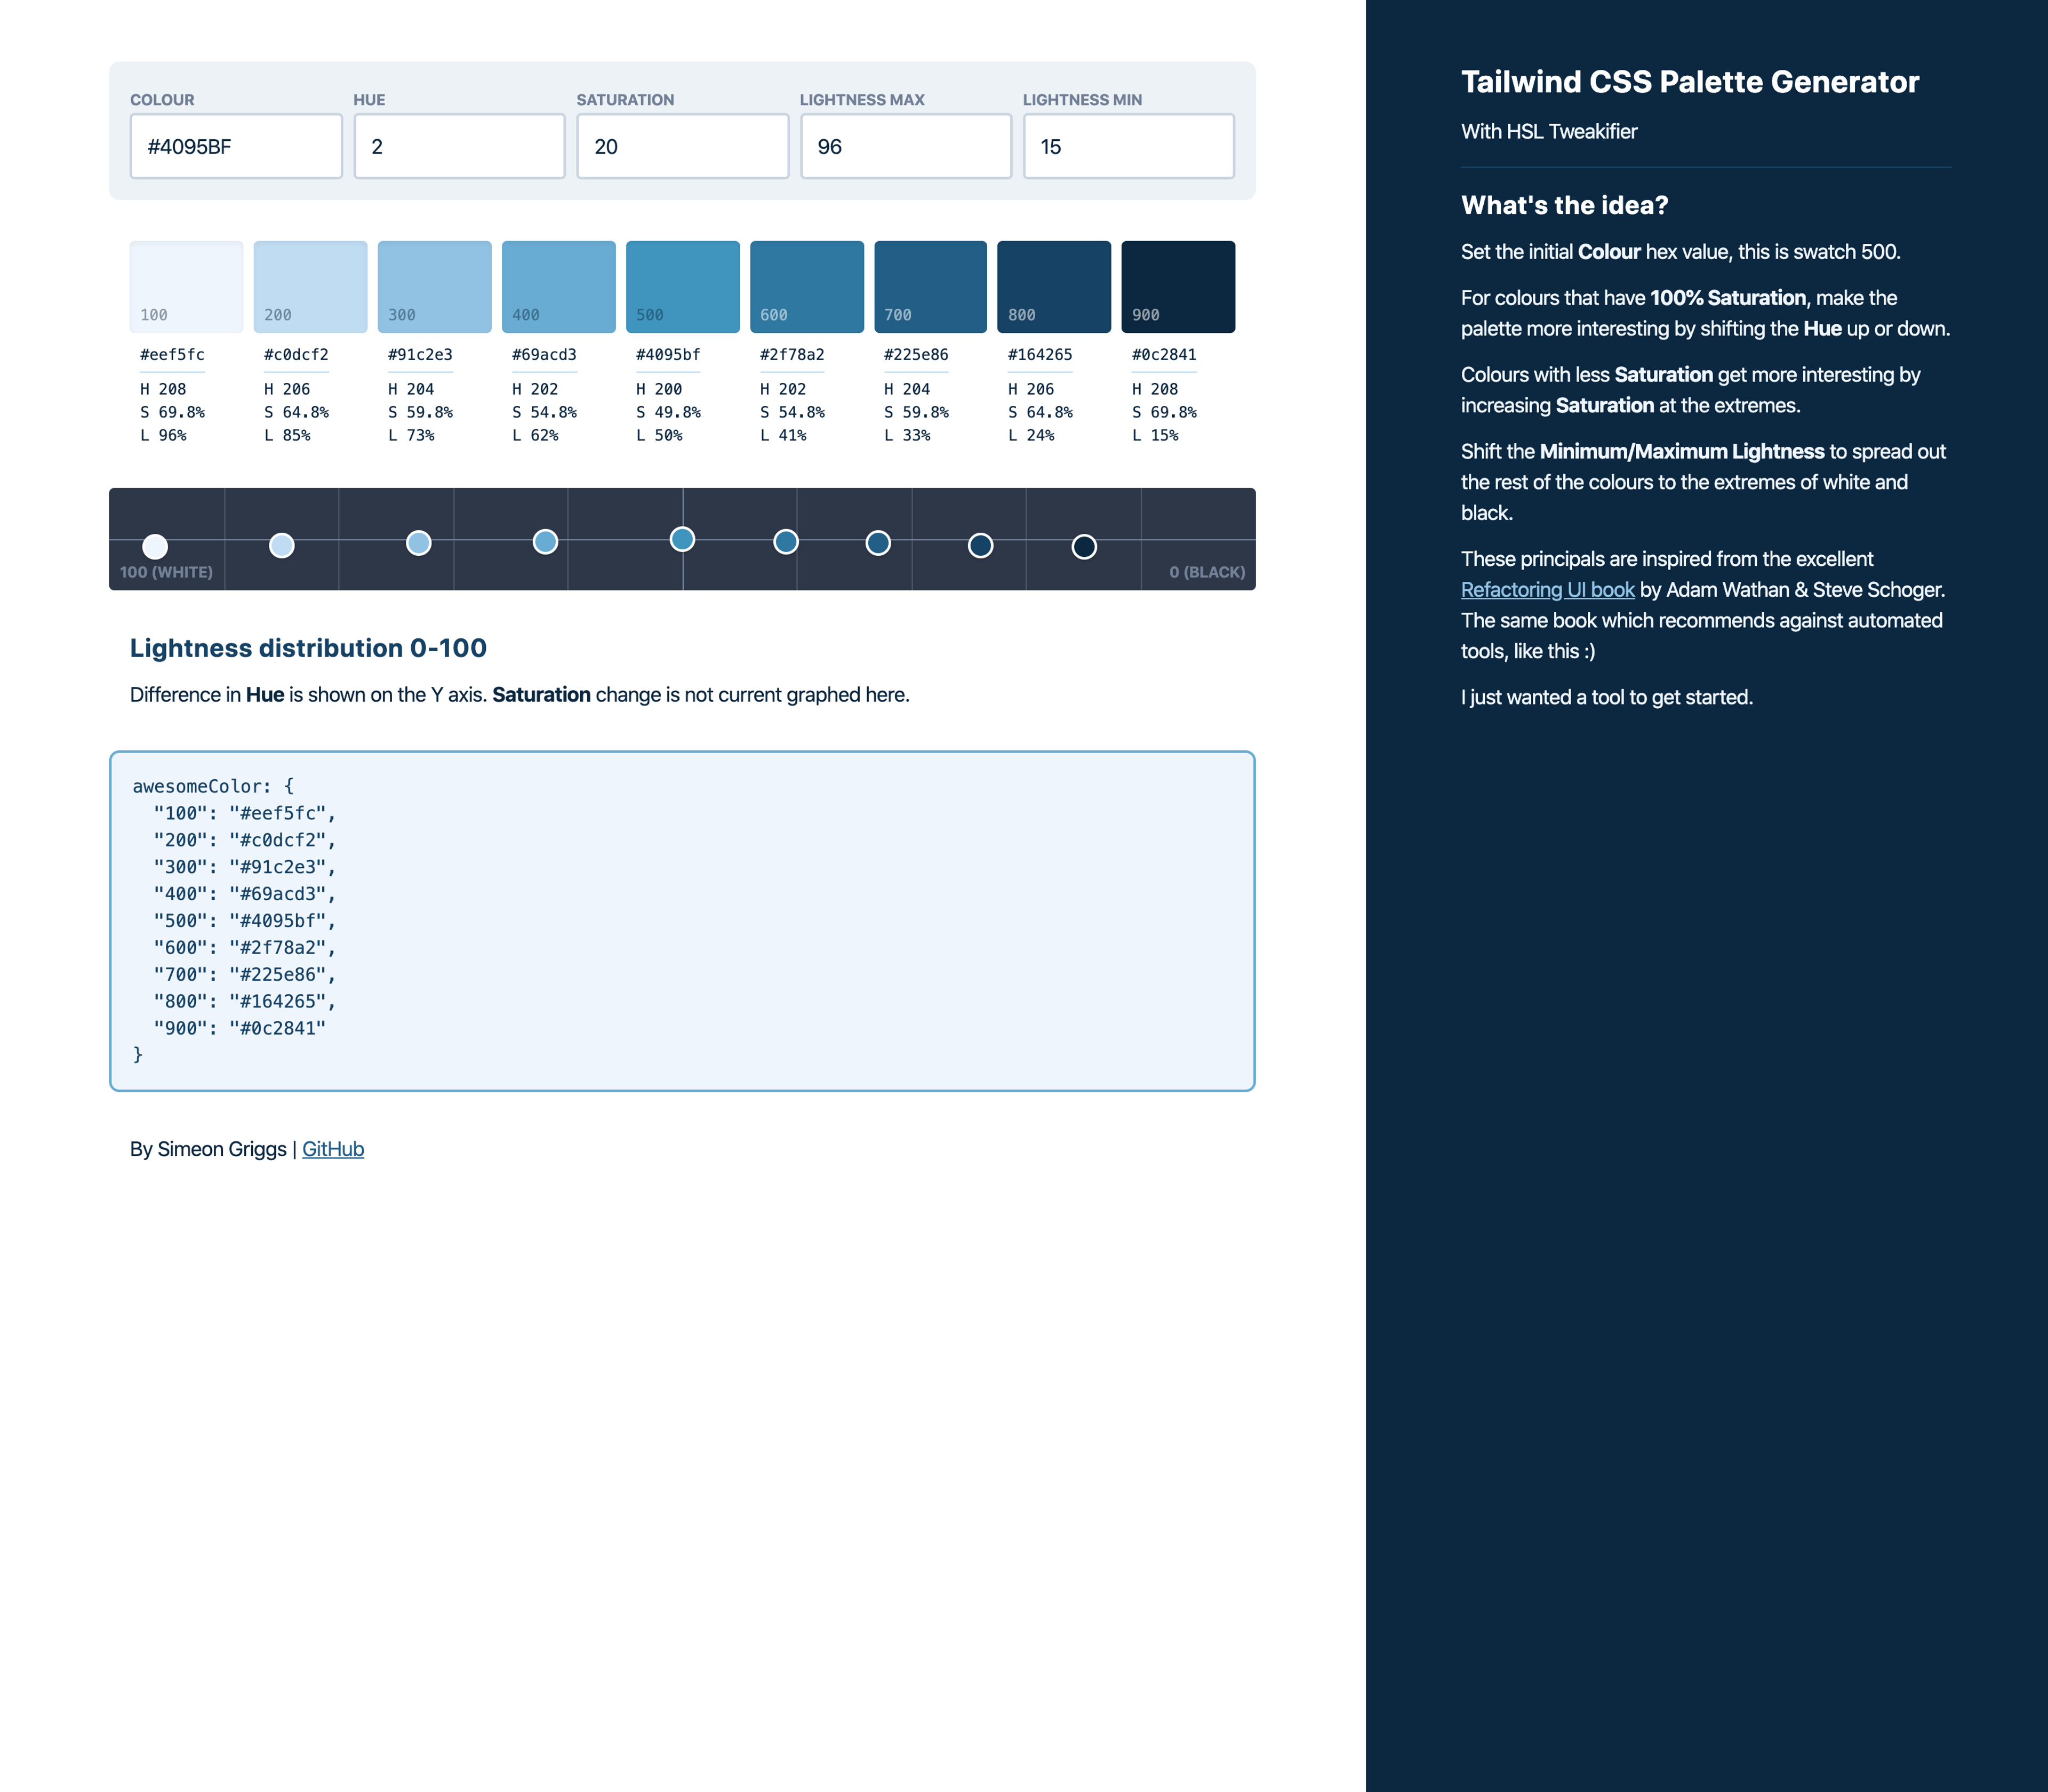Click the Colour hex input field

[x=236, y=146]
